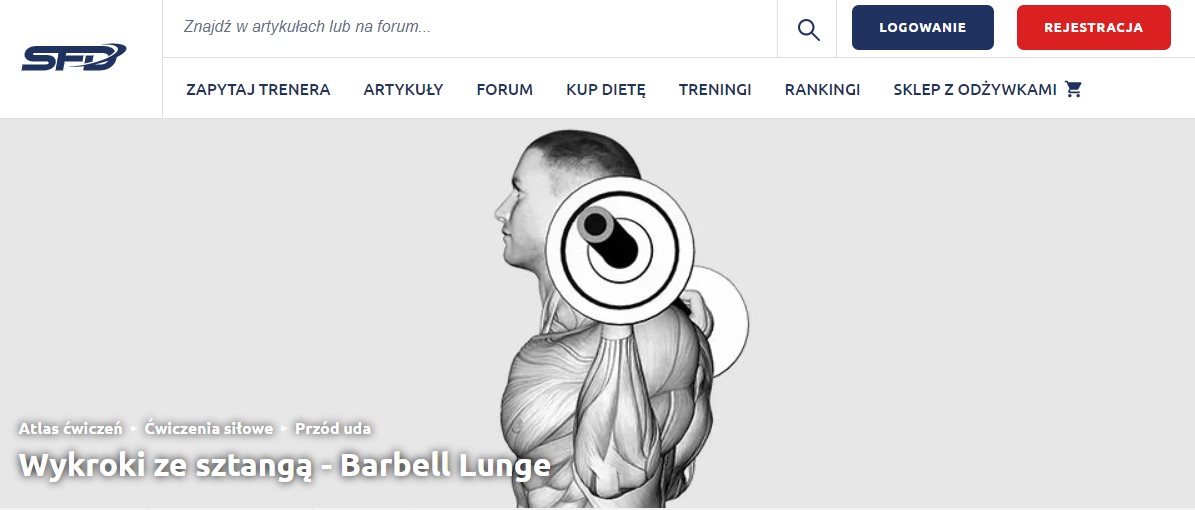Open SKLEP Z ODŻYWKAMI store link
This screenshot has height=510, width=1195.
pyautogui.click(x=975, y=90)
